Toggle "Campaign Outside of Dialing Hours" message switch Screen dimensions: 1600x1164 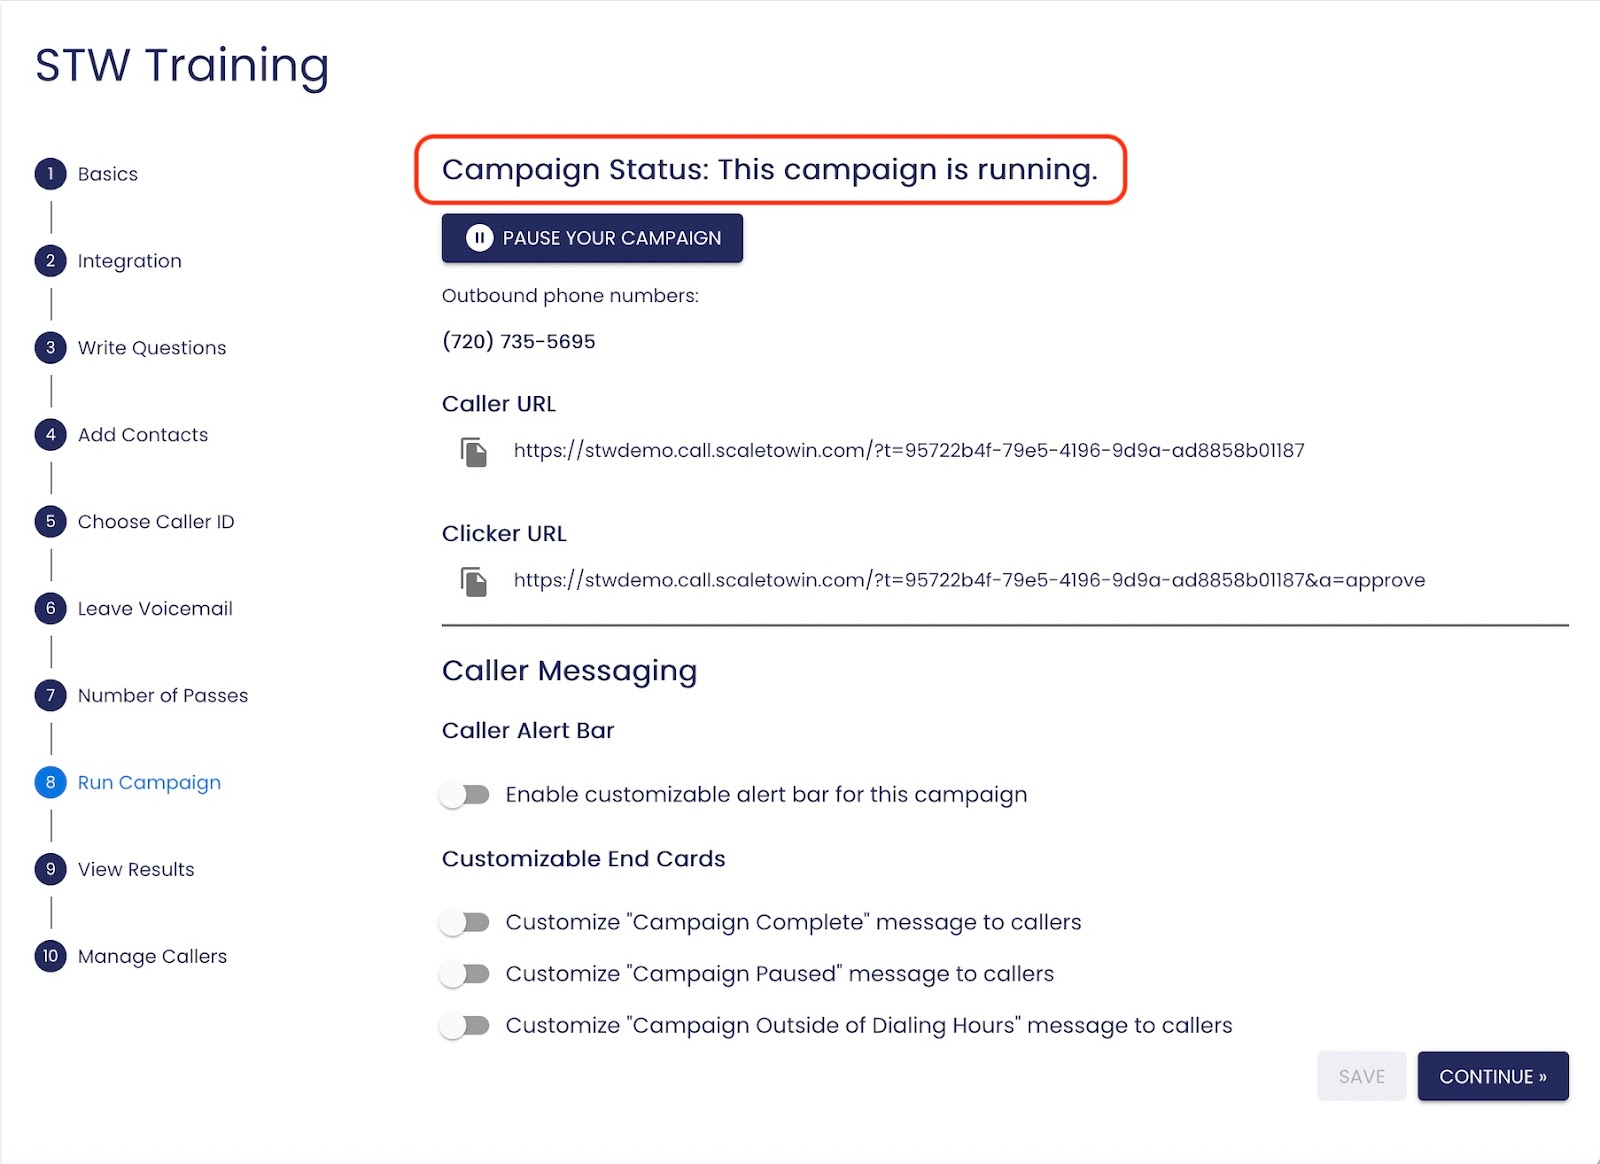point(465,1026)
